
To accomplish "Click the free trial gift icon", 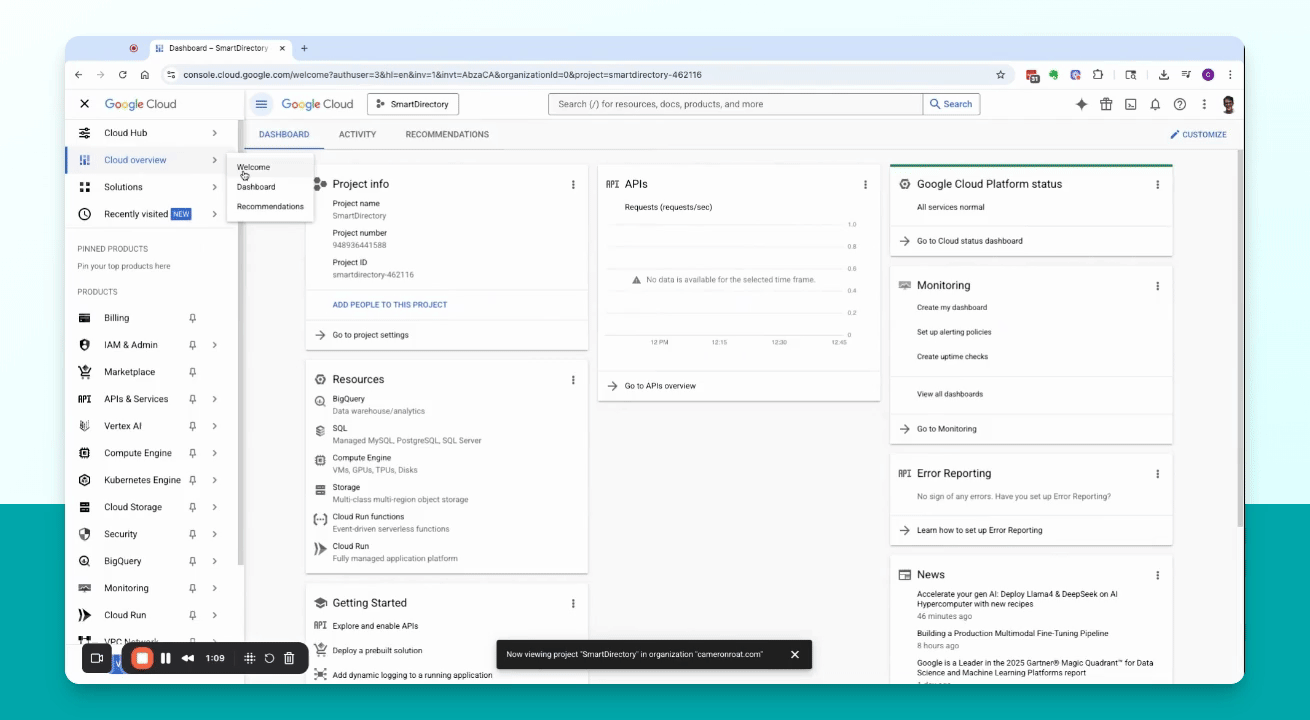I will [1106, 104].
